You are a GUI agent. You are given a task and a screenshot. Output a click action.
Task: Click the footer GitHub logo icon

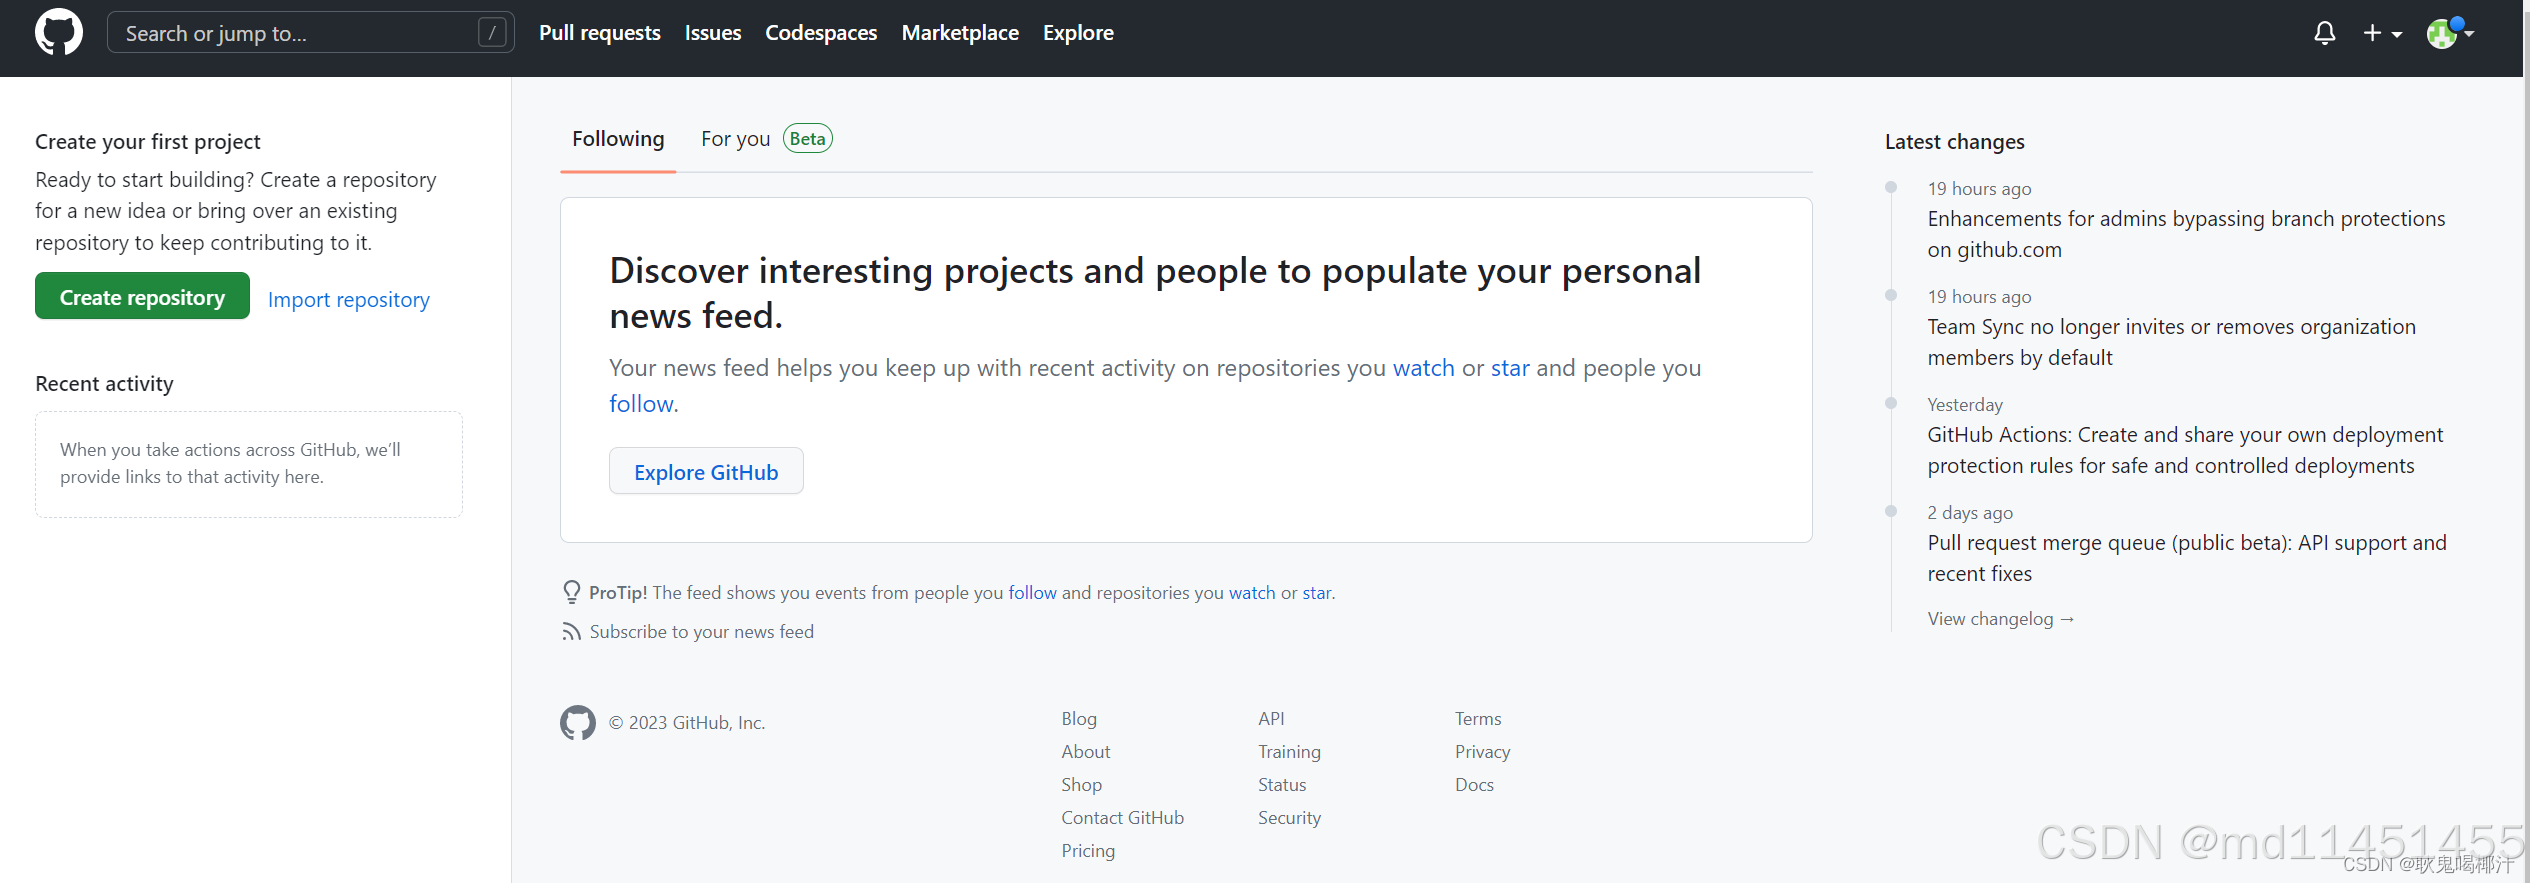click(x=578, y=723)
